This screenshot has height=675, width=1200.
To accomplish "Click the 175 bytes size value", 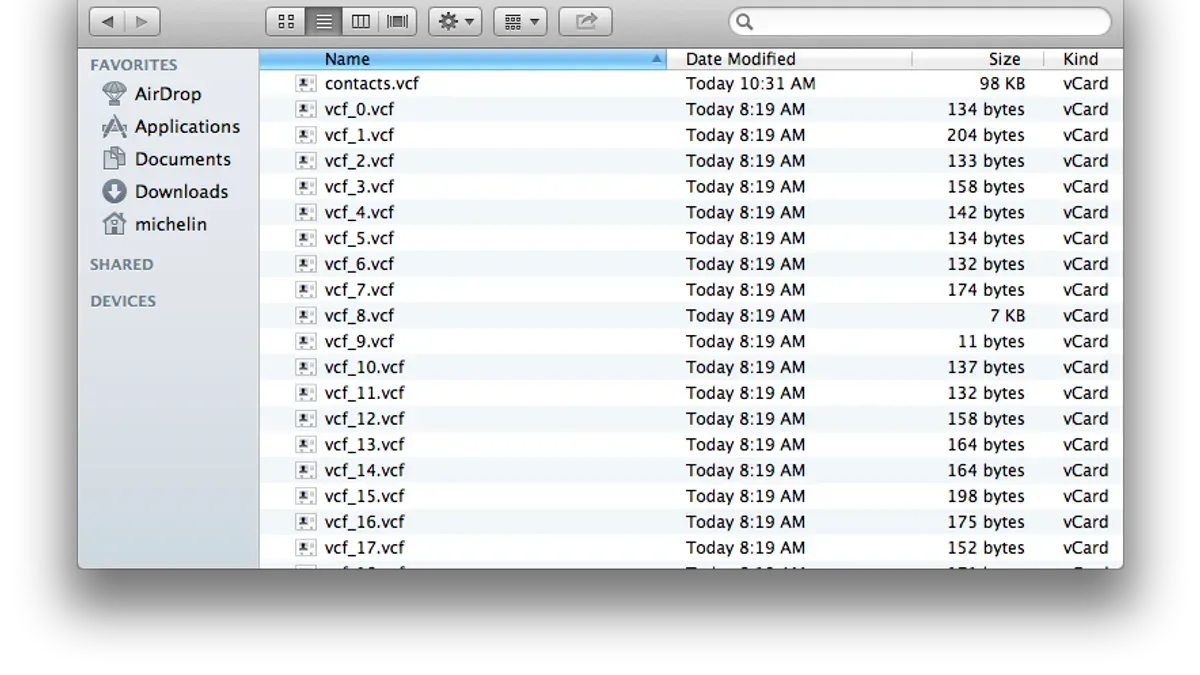I will coord(986,522).
